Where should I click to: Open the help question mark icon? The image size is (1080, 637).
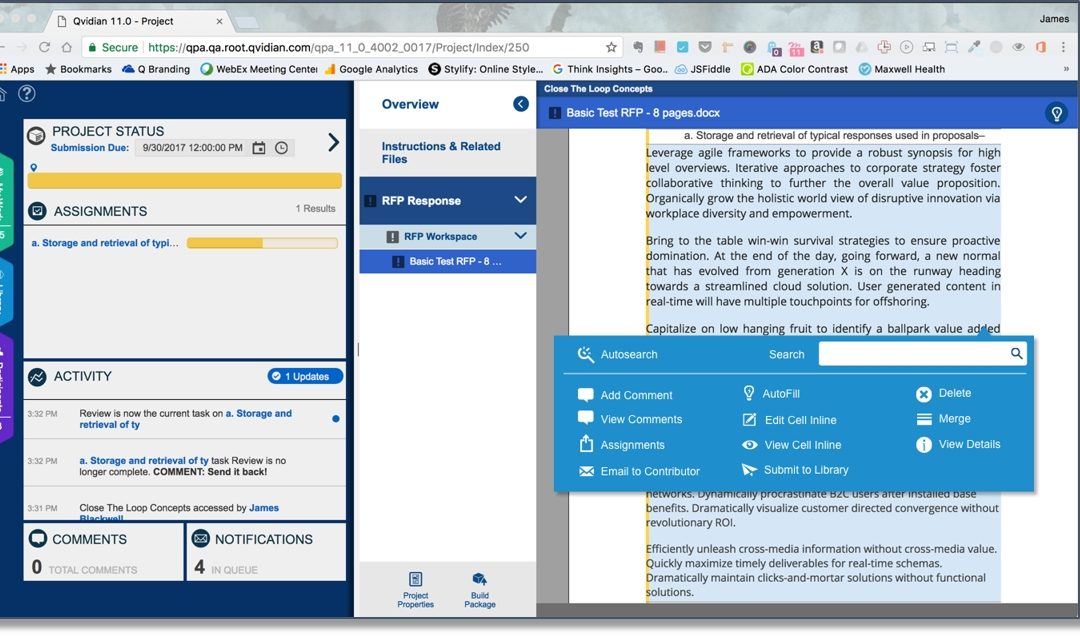click(x=27, y=93)
